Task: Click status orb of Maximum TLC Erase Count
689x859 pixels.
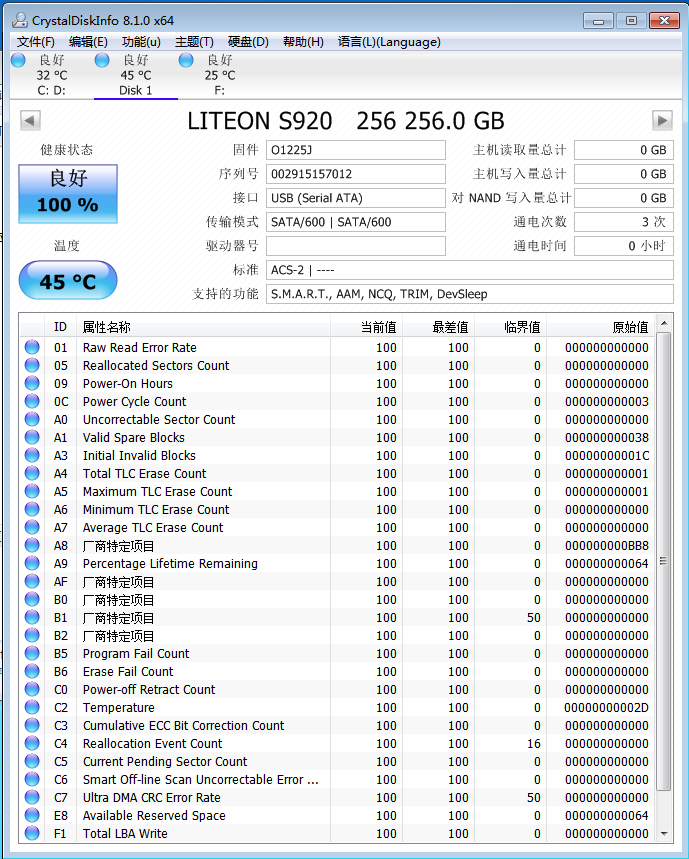Action: point(32,491)
